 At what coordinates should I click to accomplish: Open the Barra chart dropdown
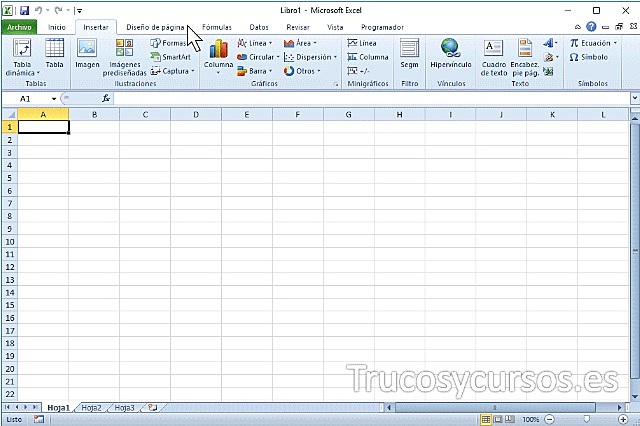[255, 71]
